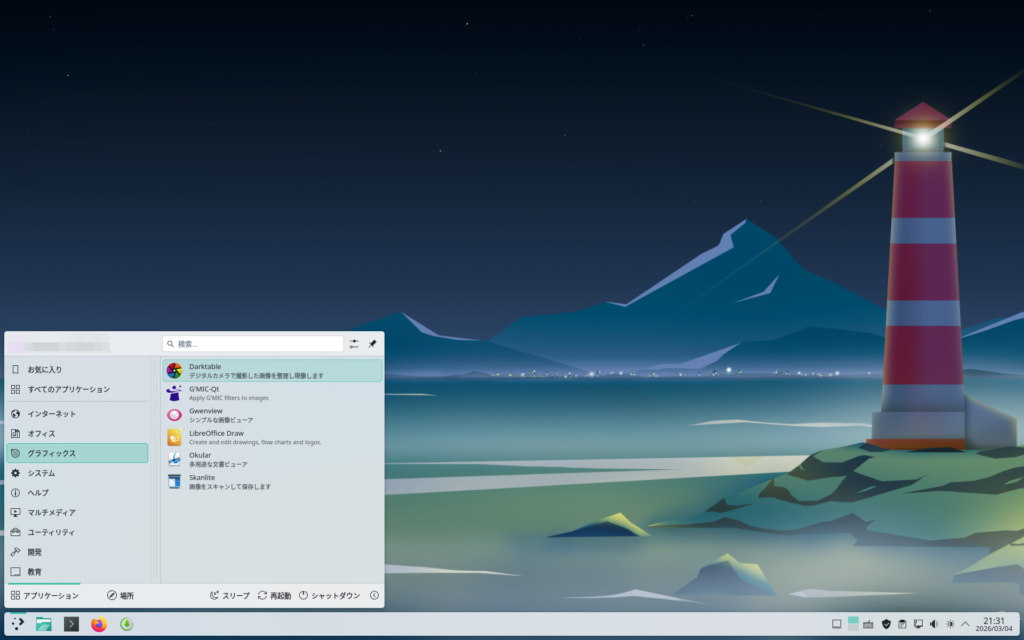
Task: Click the volume icon in system tray
Action: 933,624
